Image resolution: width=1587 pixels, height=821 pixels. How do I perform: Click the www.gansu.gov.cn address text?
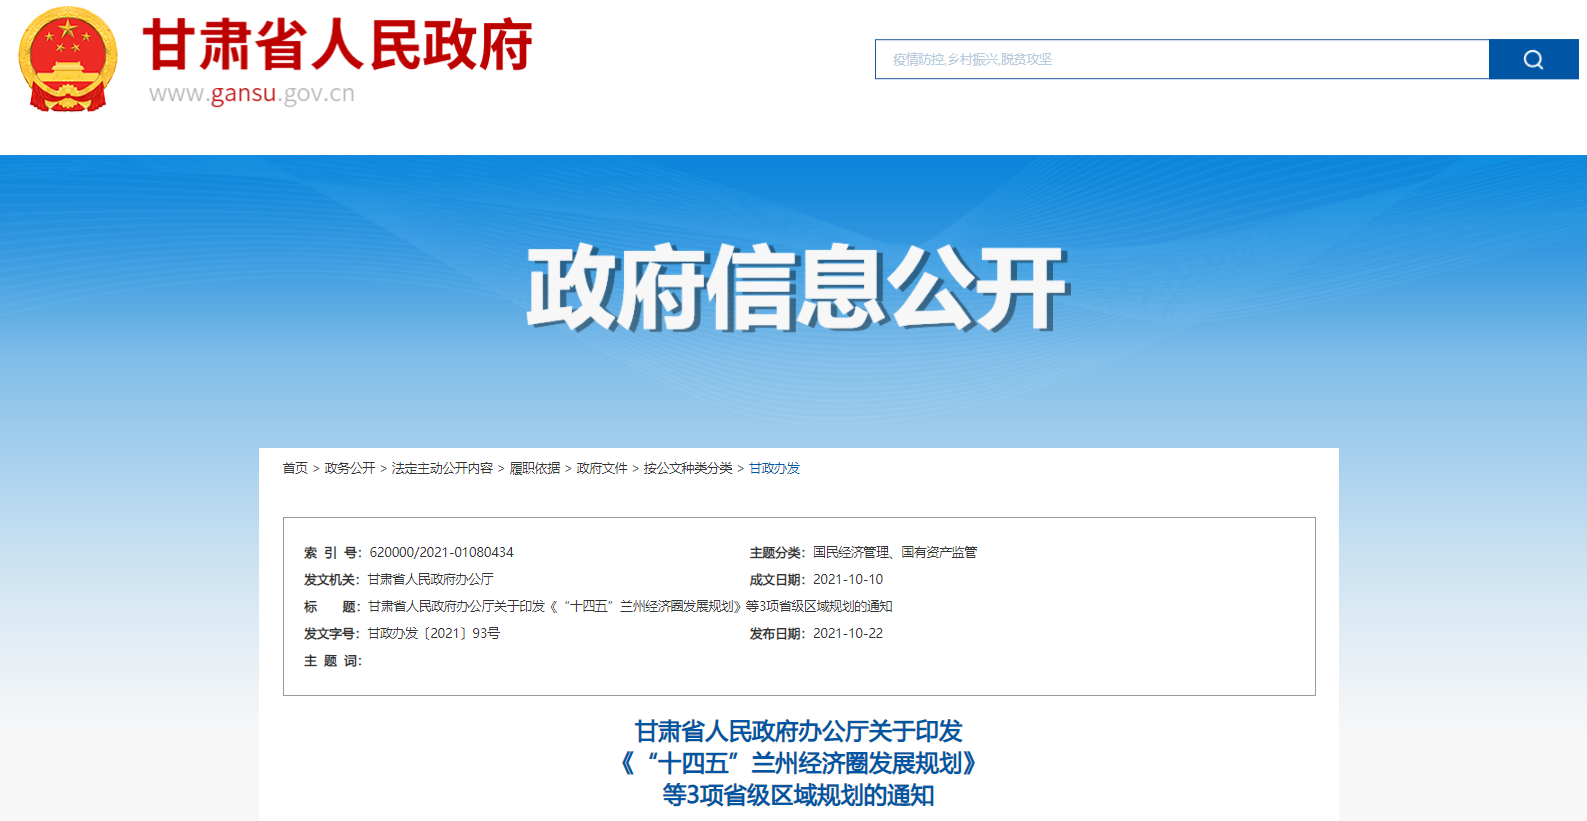point(252,94)
